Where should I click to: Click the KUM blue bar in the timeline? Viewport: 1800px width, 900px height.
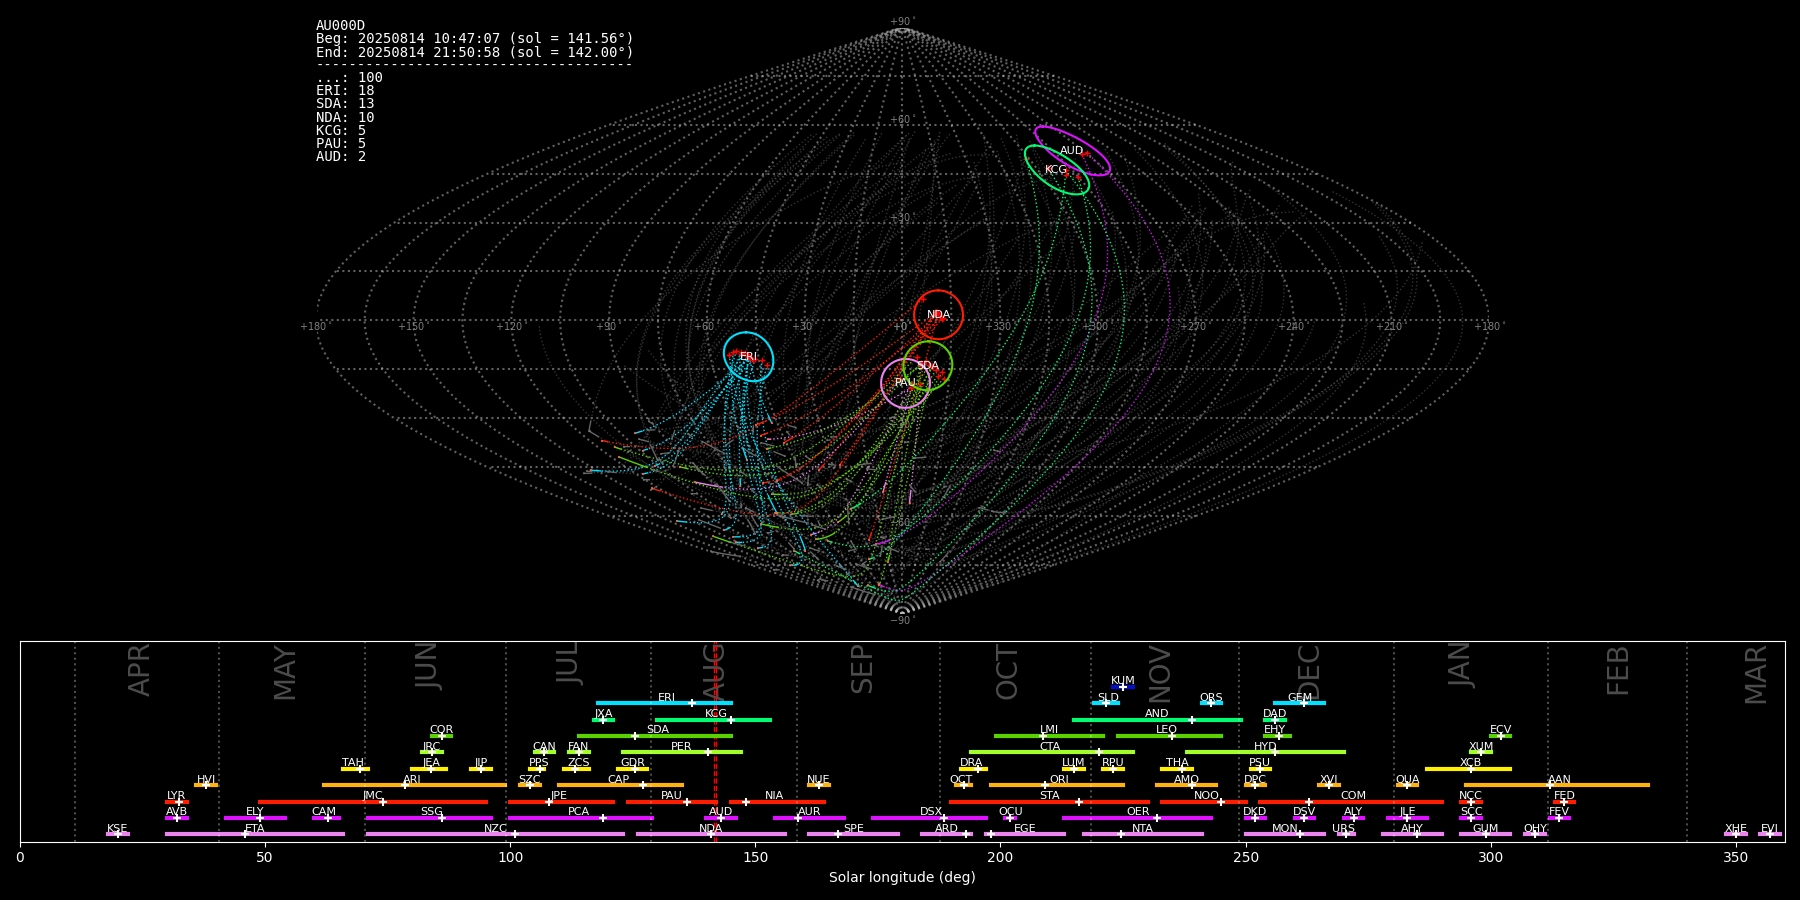pos(1123,687)
